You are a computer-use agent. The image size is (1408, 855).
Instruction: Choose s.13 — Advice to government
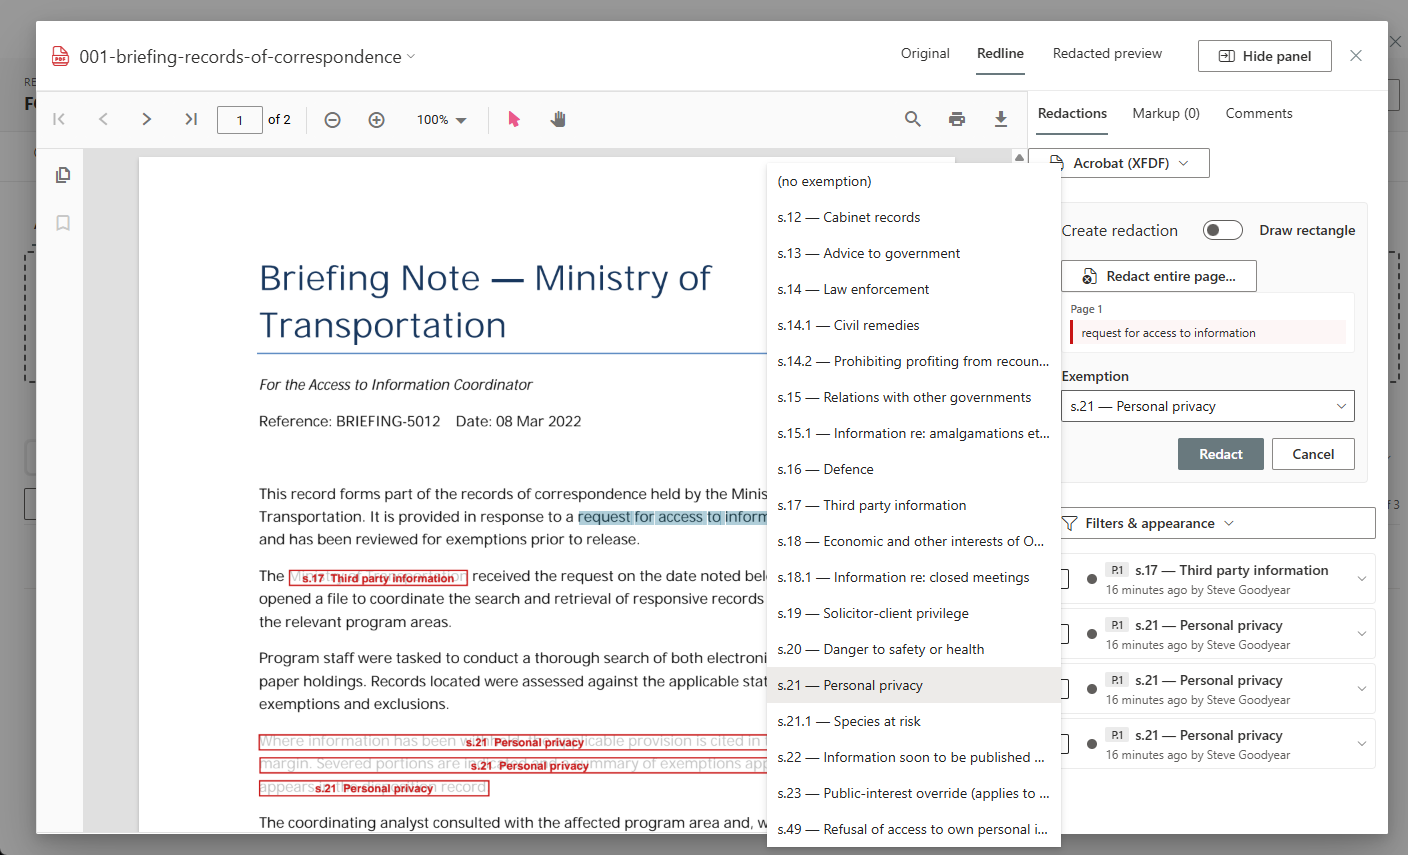click(x=914, y=253)
